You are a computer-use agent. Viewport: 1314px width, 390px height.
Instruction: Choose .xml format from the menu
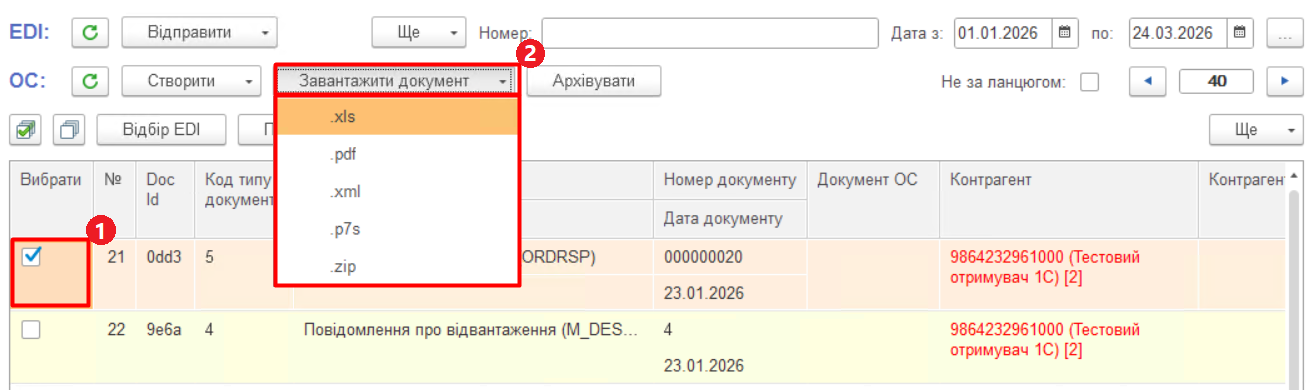pos(397,192)
